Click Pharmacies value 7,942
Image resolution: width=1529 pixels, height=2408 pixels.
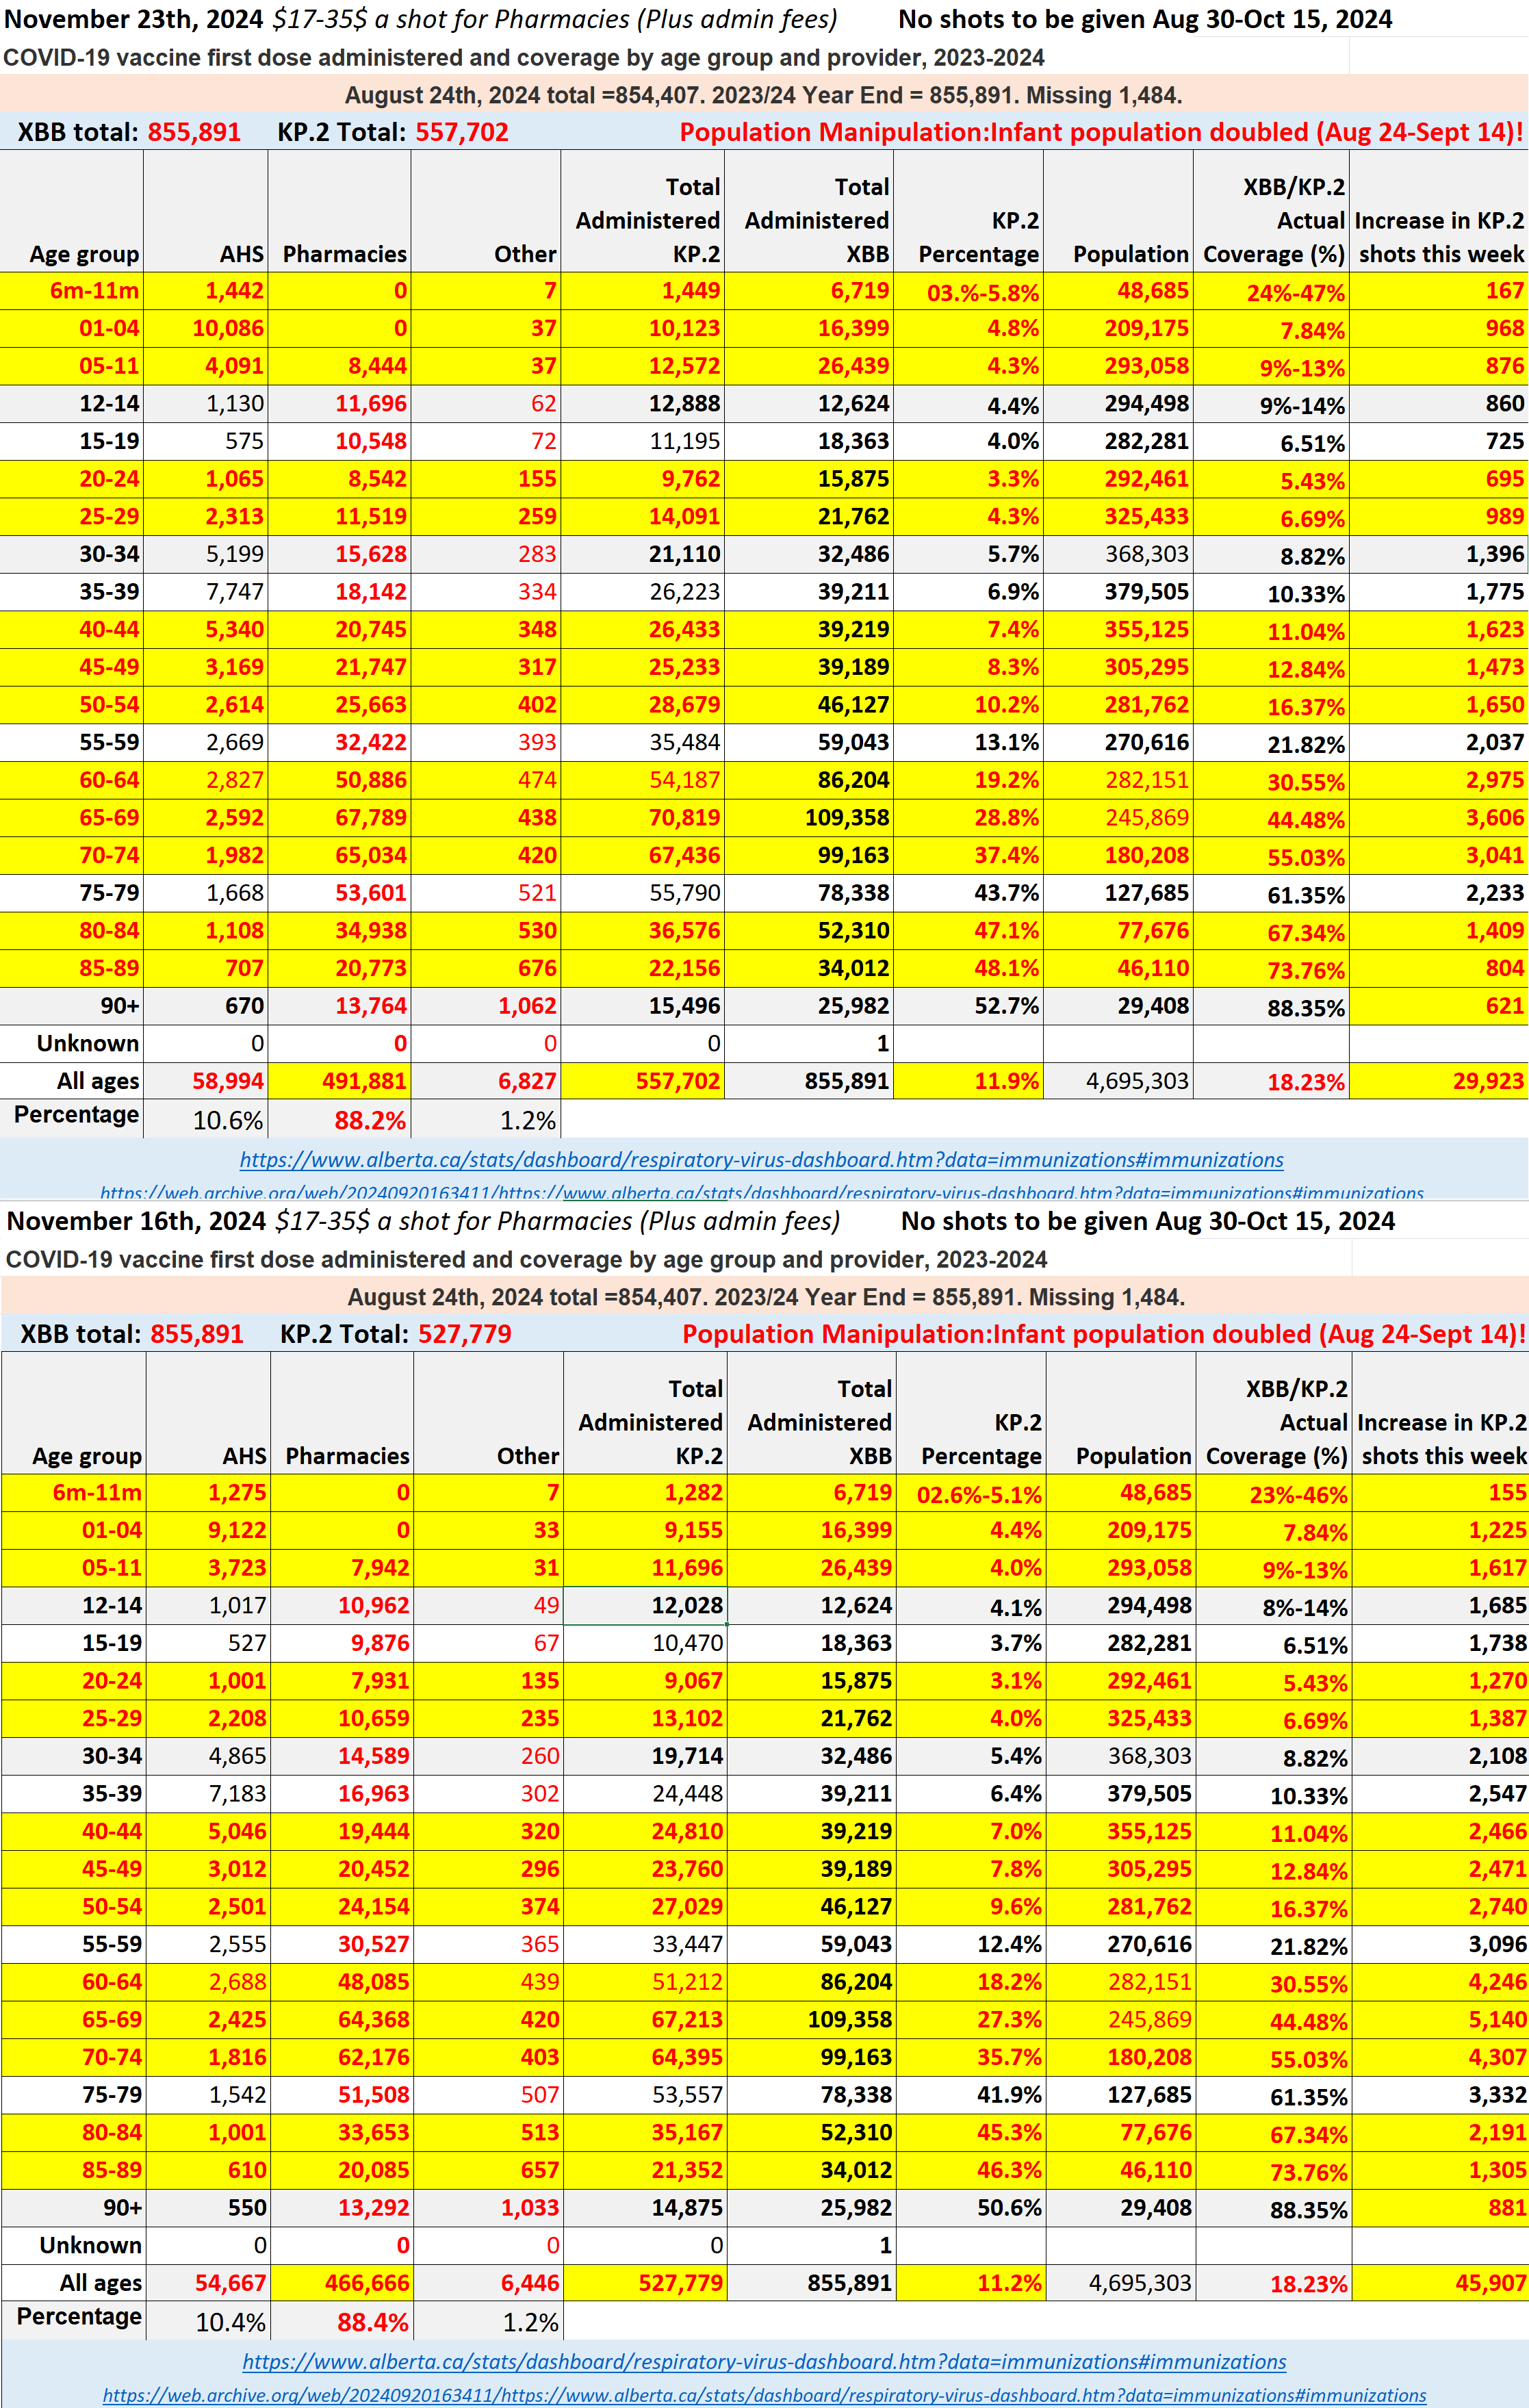343,1568
